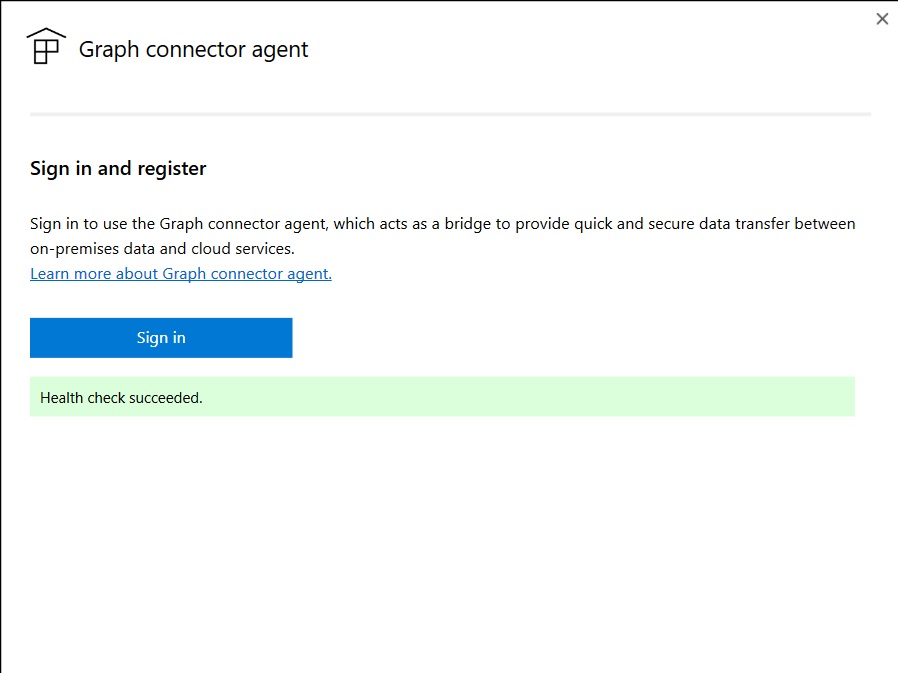Click the connector agent house-shaped emblem
898x673 pixels.
click(45, 45)
